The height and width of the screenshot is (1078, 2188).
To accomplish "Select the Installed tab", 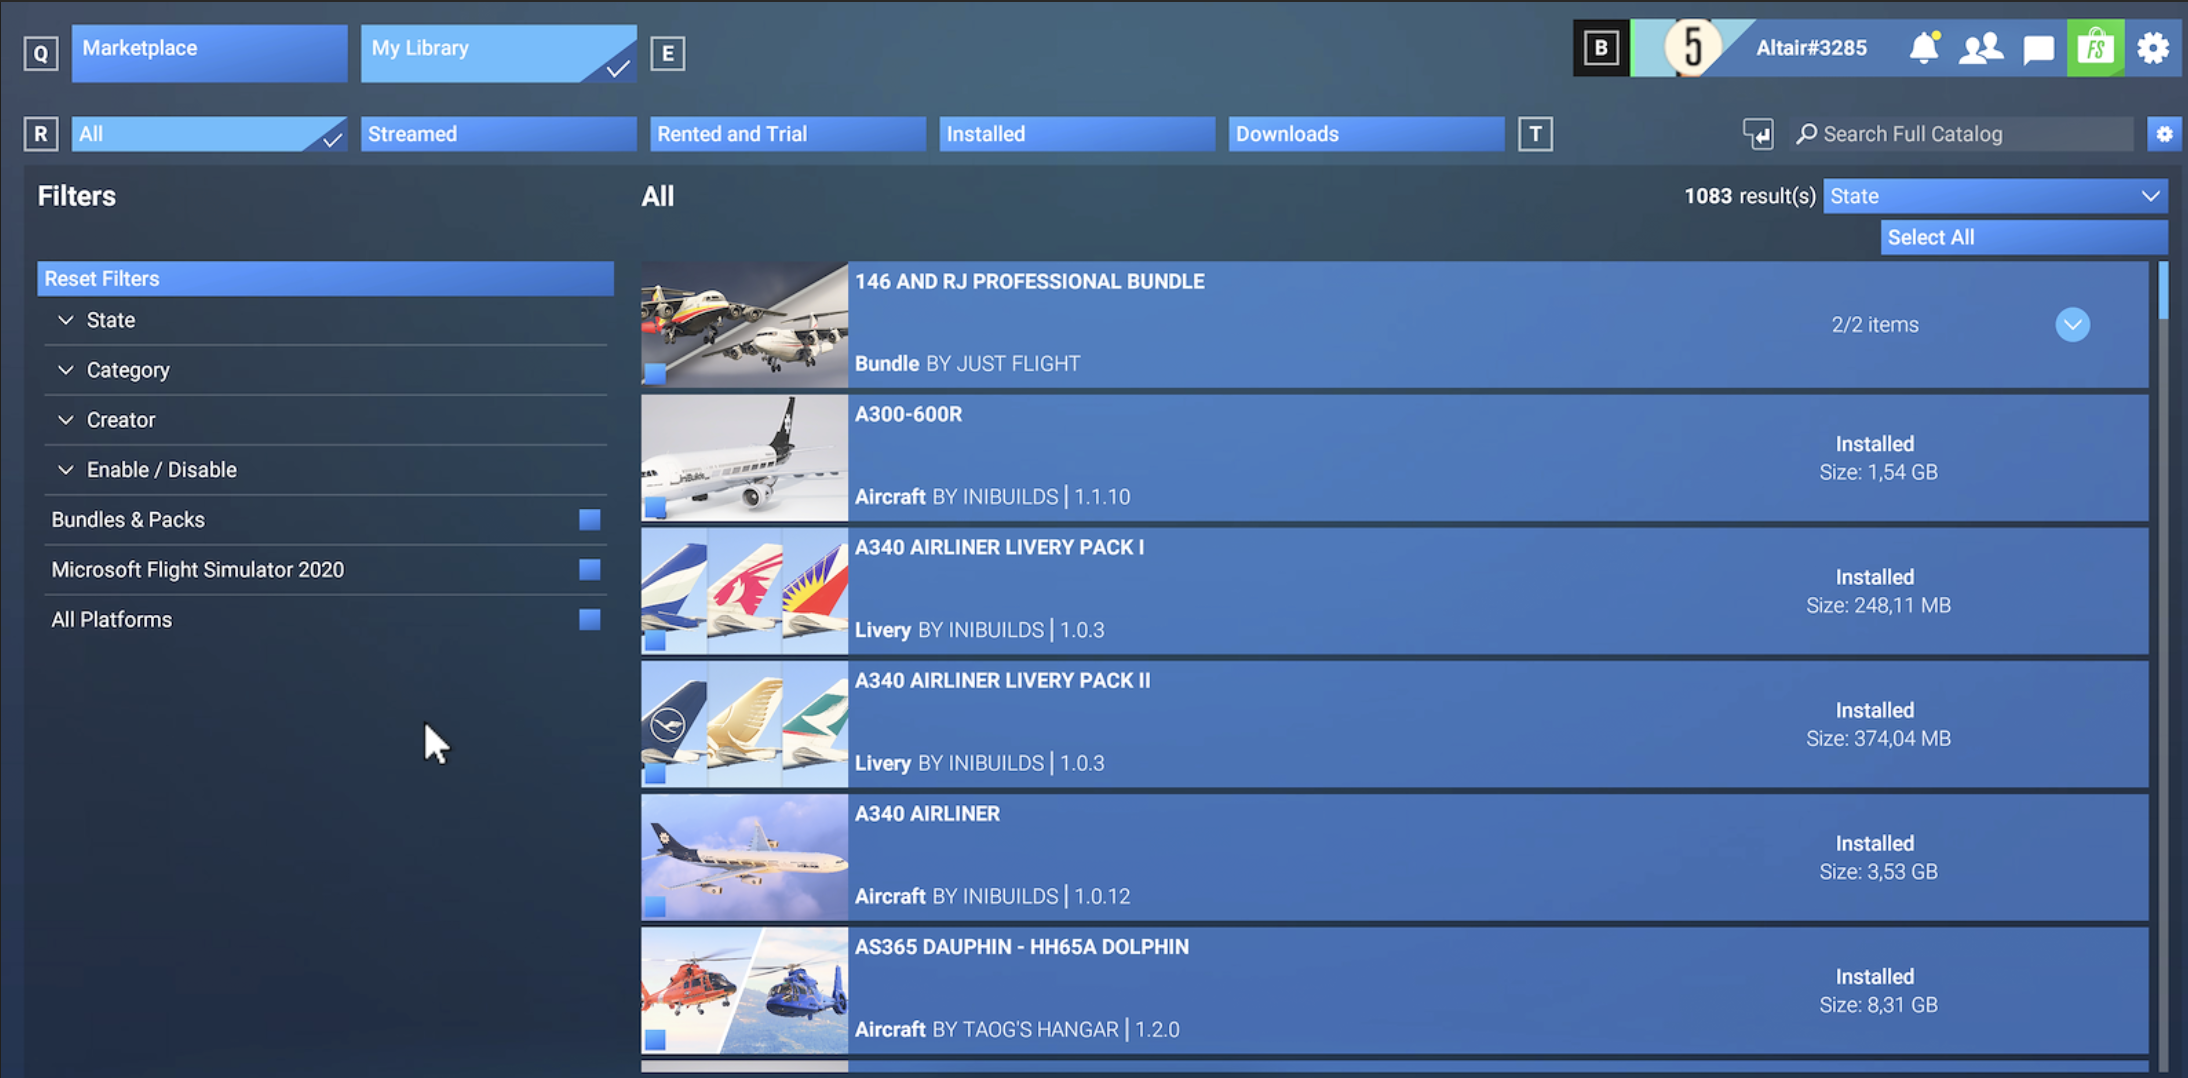I will (x=1077, y=134).
